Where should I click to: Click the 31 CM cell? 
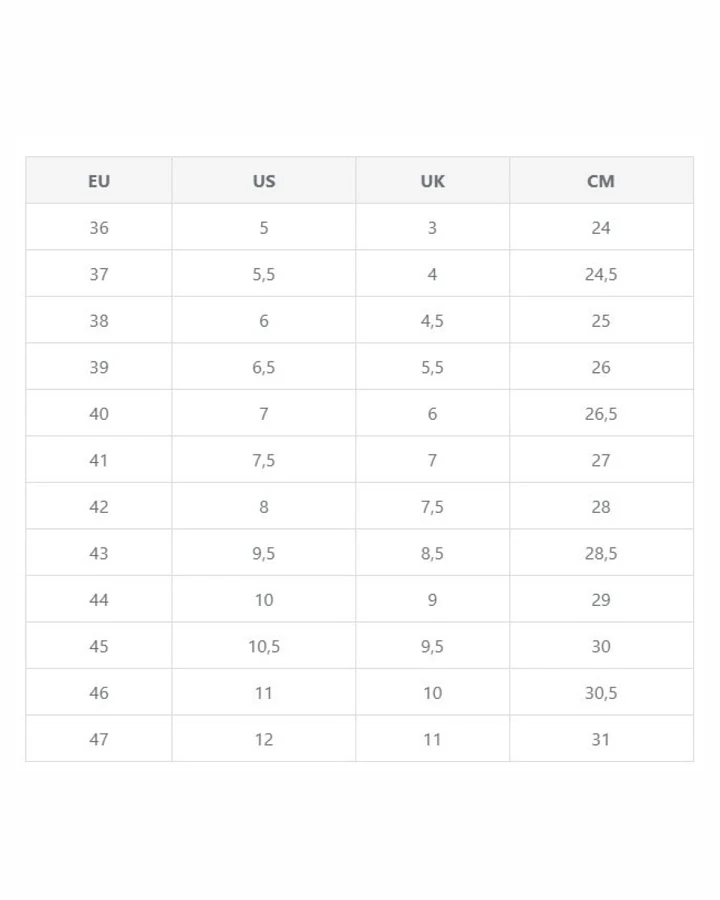coord(601,739)
